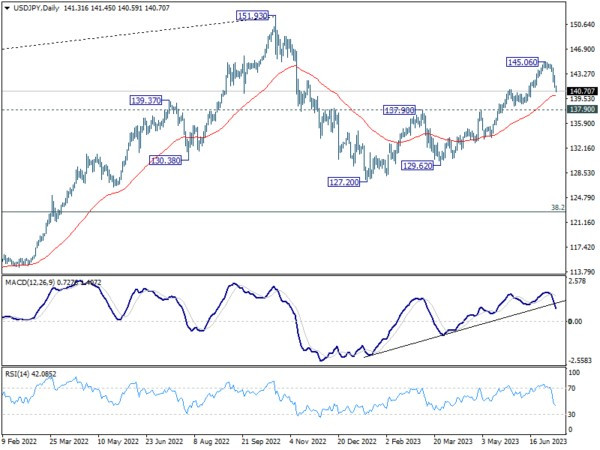This screenshot has height=450, width=600.
Task: Click the MACD 2.578 scale value
Action: [577, 281]
